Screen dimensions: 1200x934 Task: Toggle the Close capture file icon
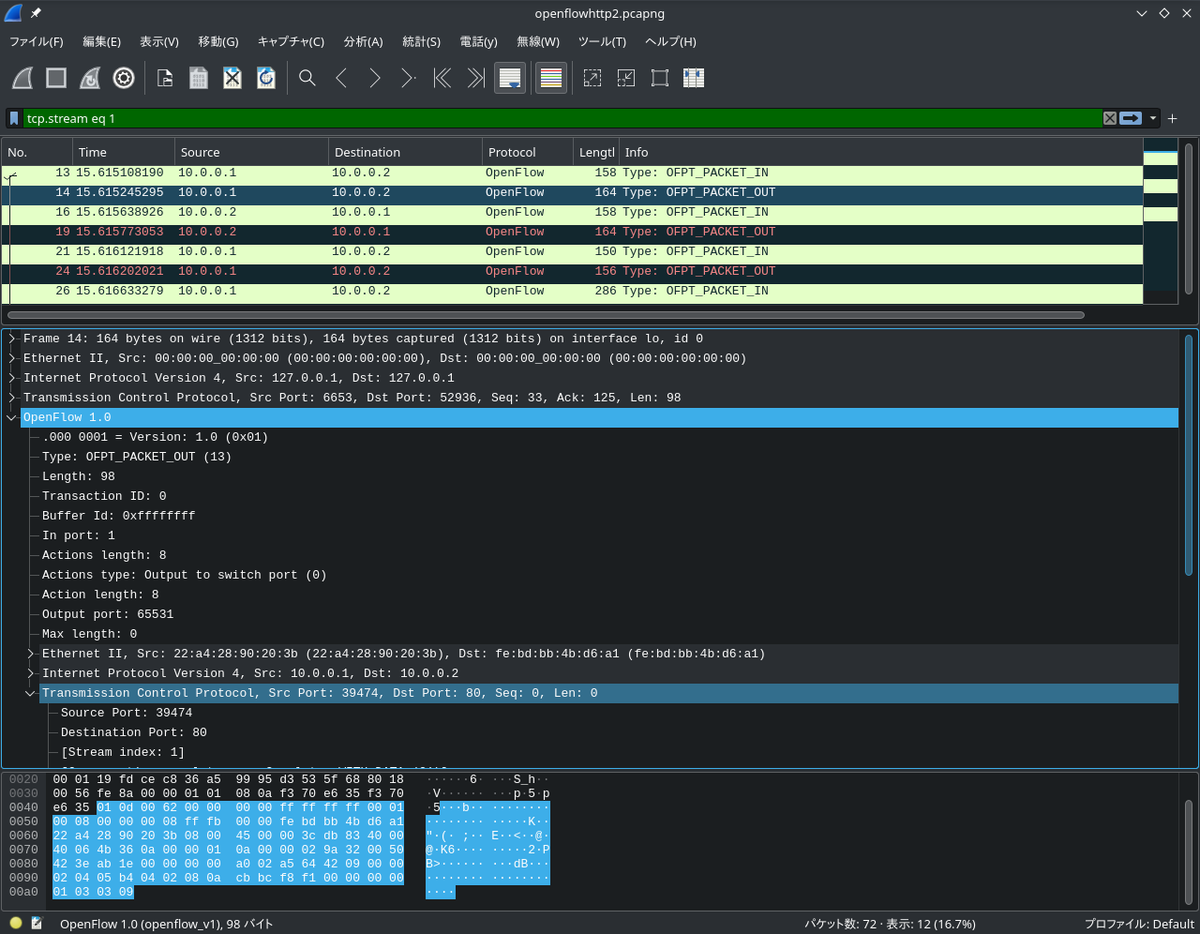click(232, 77)
